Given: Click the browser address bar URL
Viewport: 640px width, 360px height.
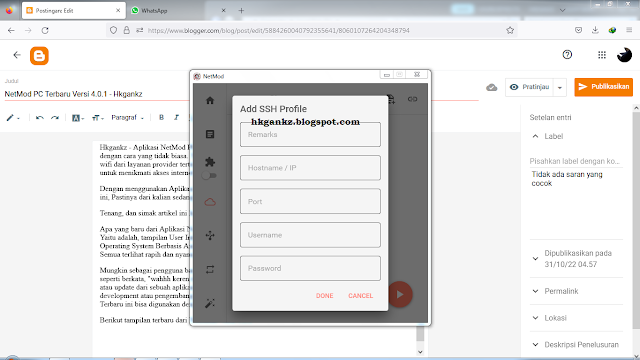Looking at the screenshot, I should pos(278,31).
